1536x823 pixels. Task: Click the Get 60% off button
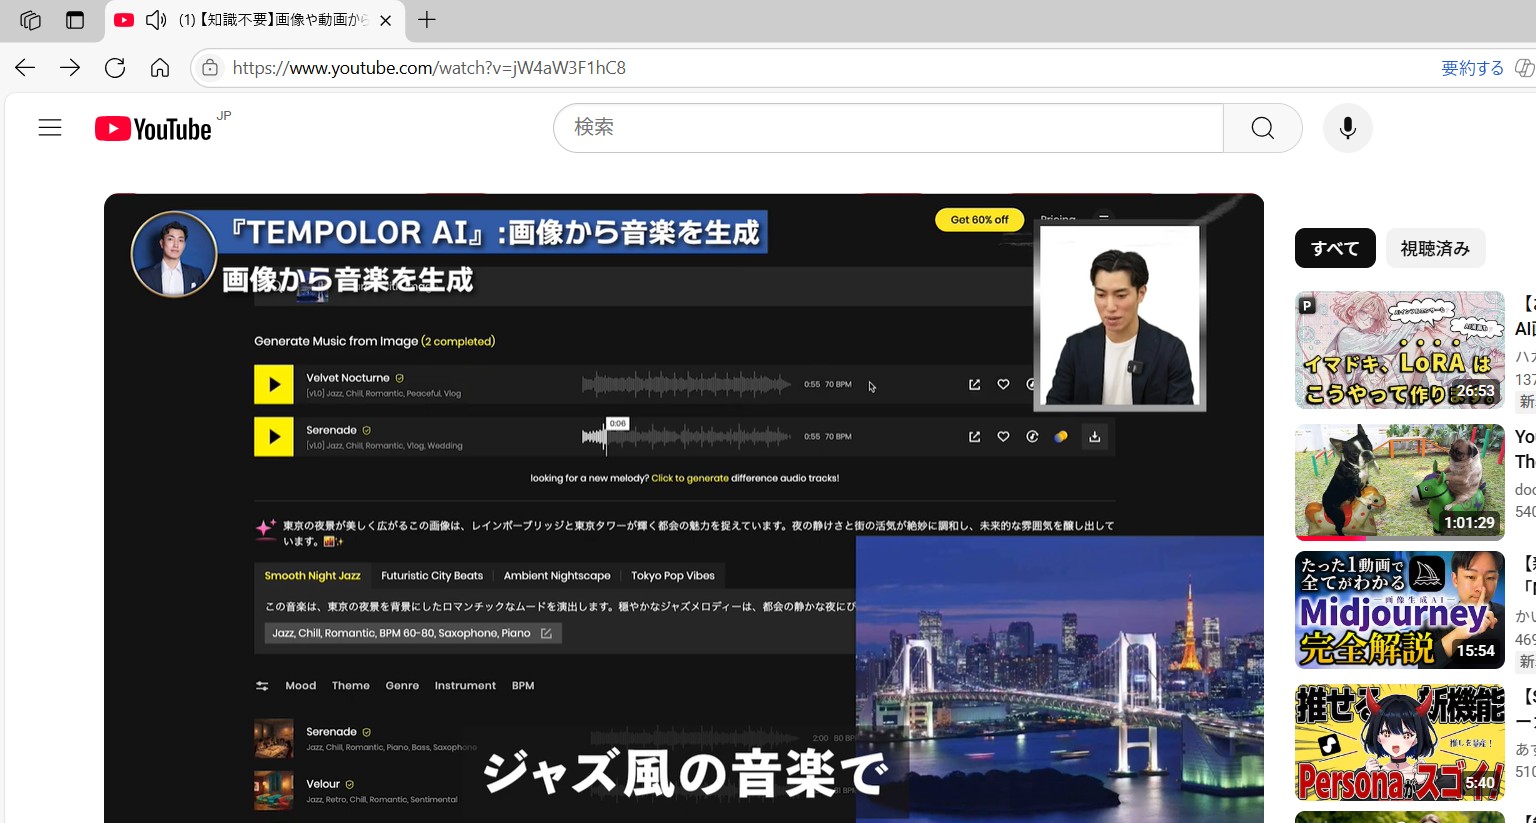[979, 220]
